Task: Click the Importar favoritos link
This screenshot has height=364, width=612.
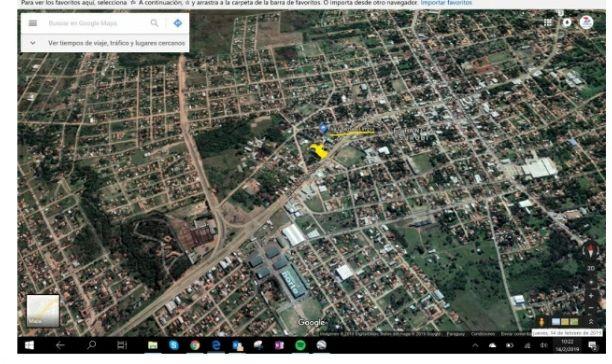Action: tap(446, 3)
